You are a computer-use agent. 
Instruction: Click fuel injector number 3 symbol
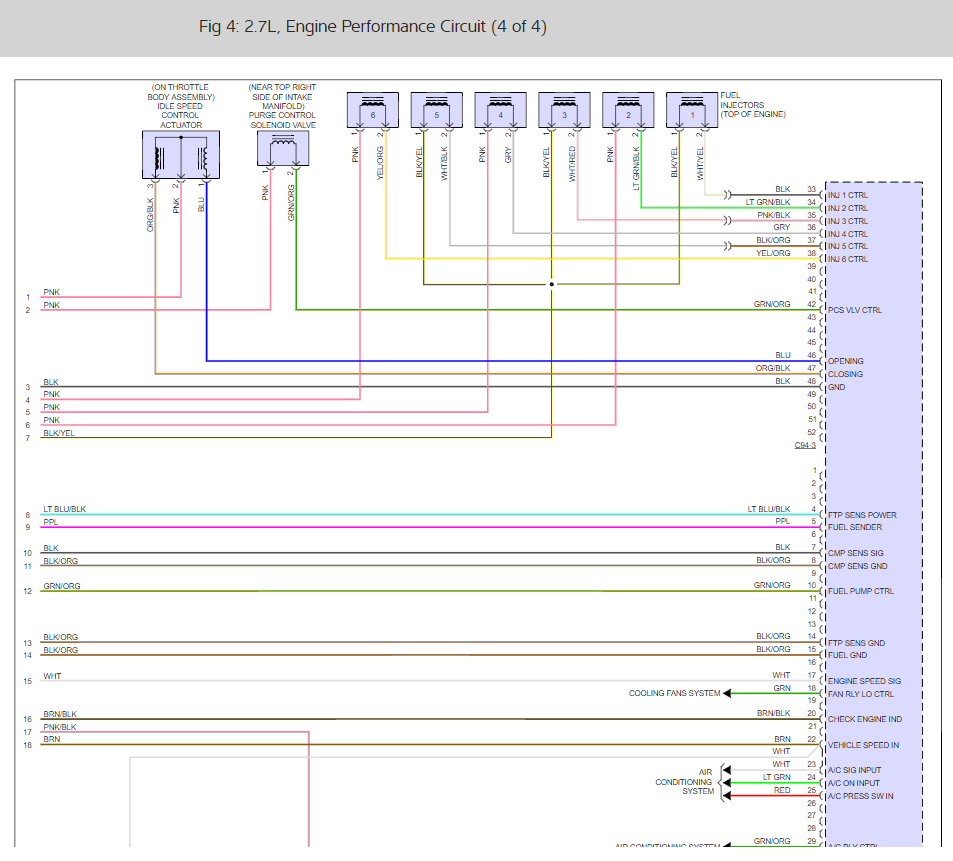click(x=564, y=110)
